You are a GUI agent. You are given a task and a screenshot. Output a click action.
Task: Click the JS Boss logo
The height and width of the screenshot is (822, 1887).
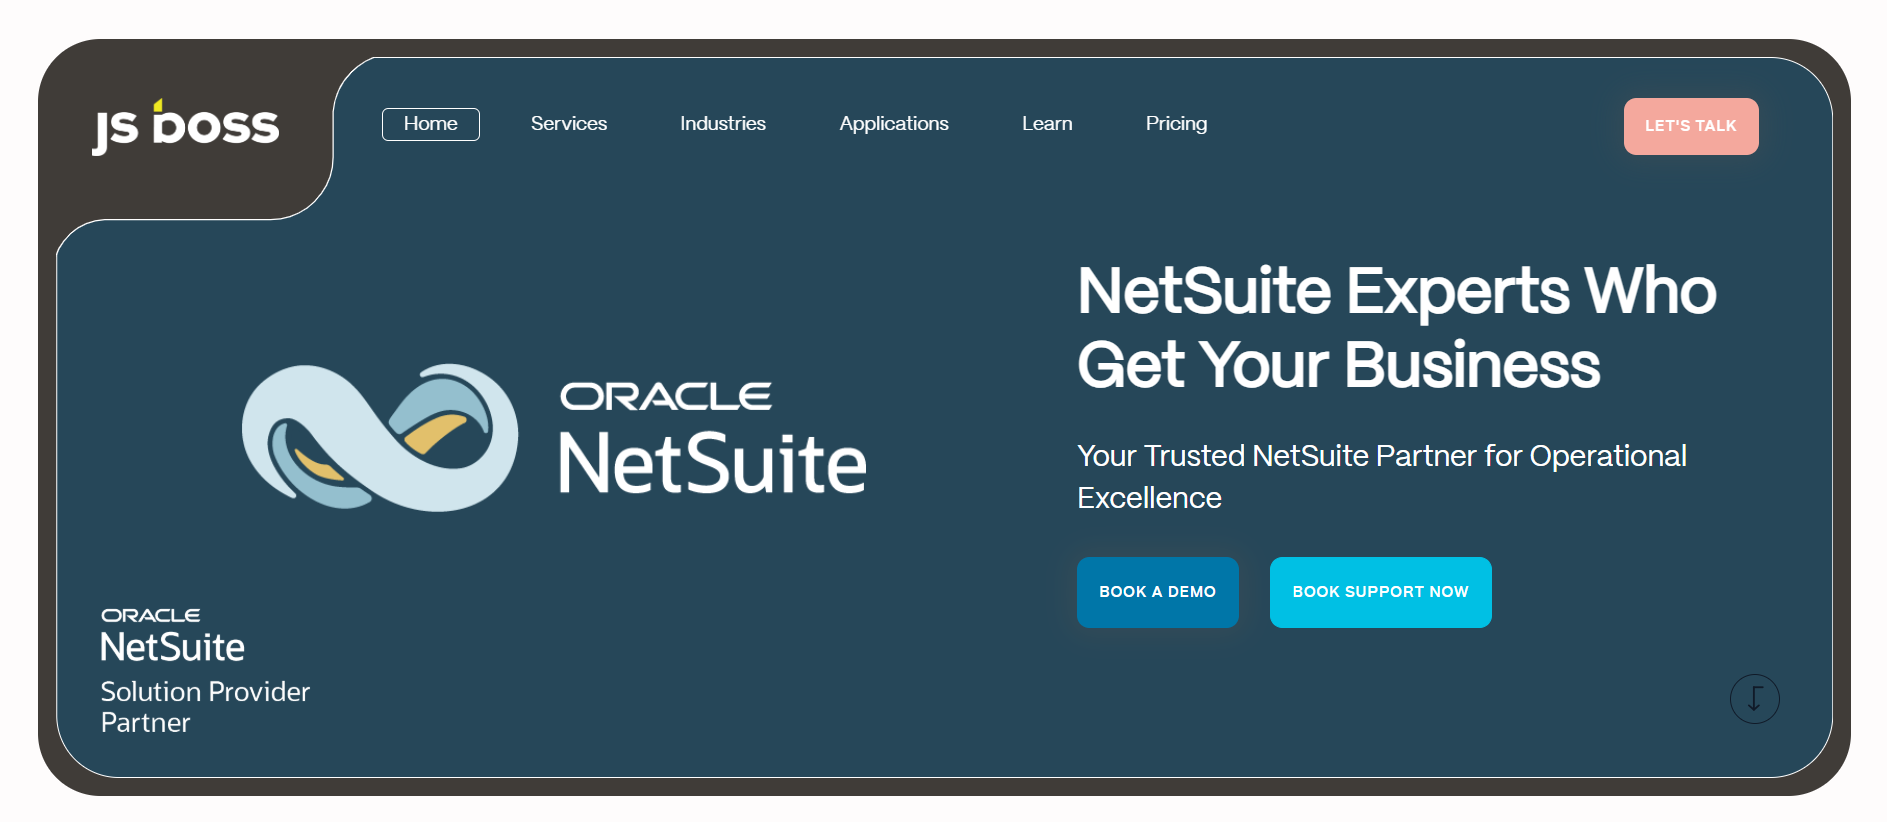tap(186, 126)
